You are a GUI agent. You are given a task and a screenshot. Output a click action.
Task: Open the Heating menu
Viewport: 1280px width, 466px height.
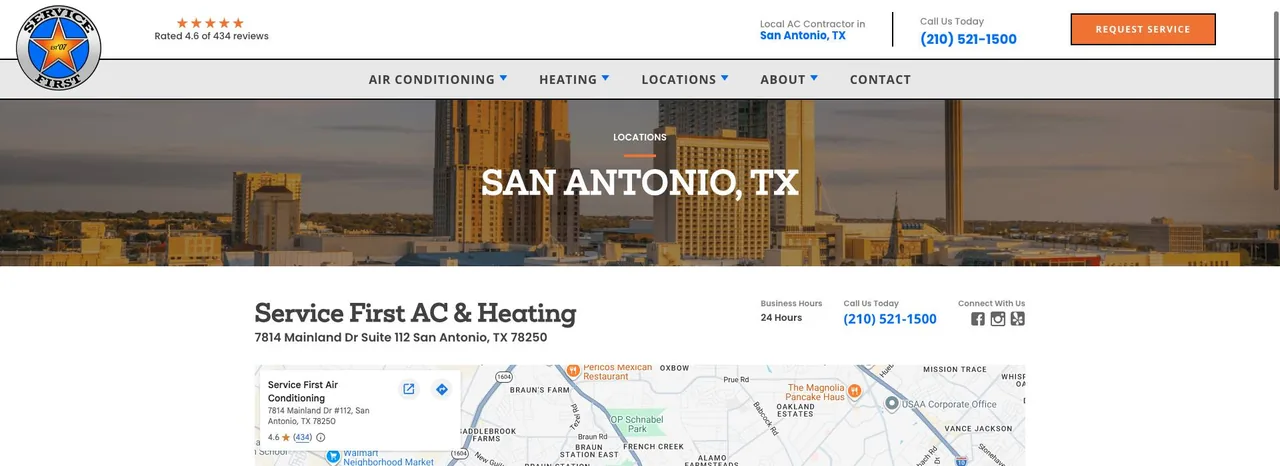(568, 79)
